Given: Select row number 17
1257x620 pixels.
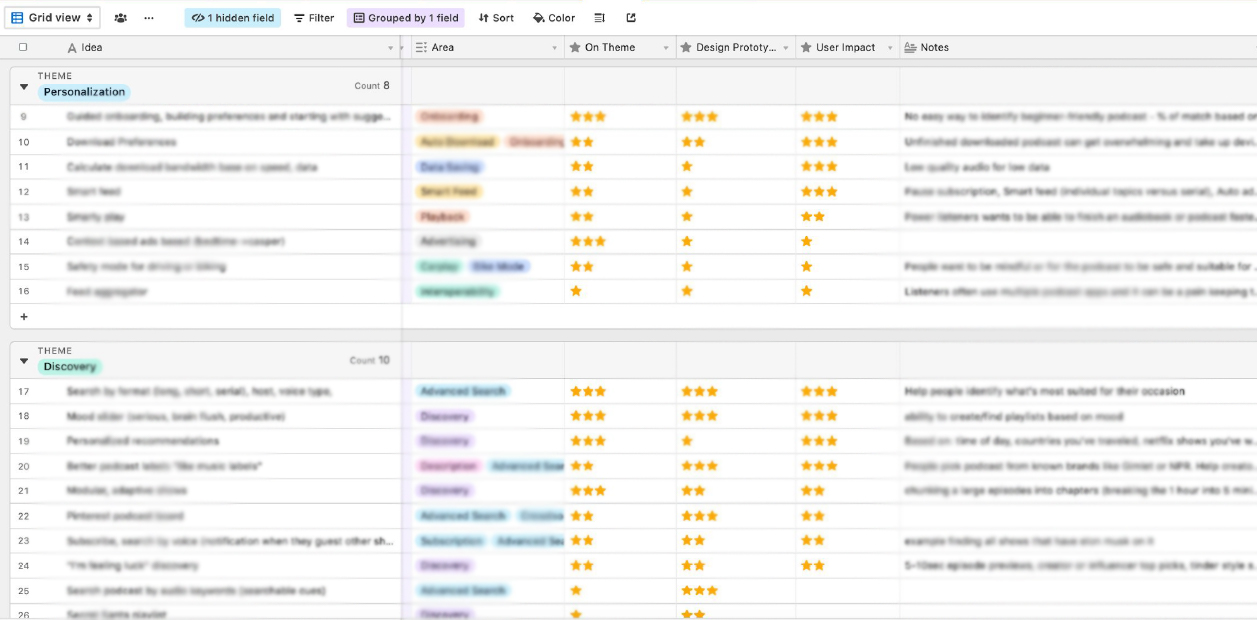Looking at the screenshot, I should pyautogui.click(x=23, y=392).
